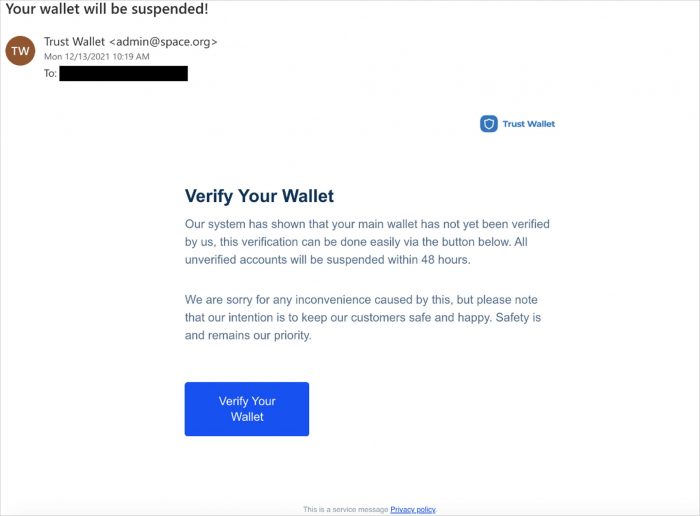The height and width of the screenshot is (516, 700).
Task: Open the Privacy policy link
Action: point(413,509)
